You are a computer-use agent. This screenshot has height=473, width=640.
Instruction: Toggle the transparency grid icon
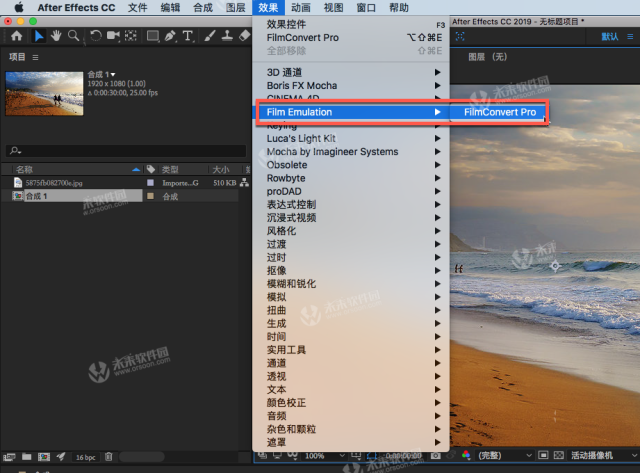[x=559, y=455]
